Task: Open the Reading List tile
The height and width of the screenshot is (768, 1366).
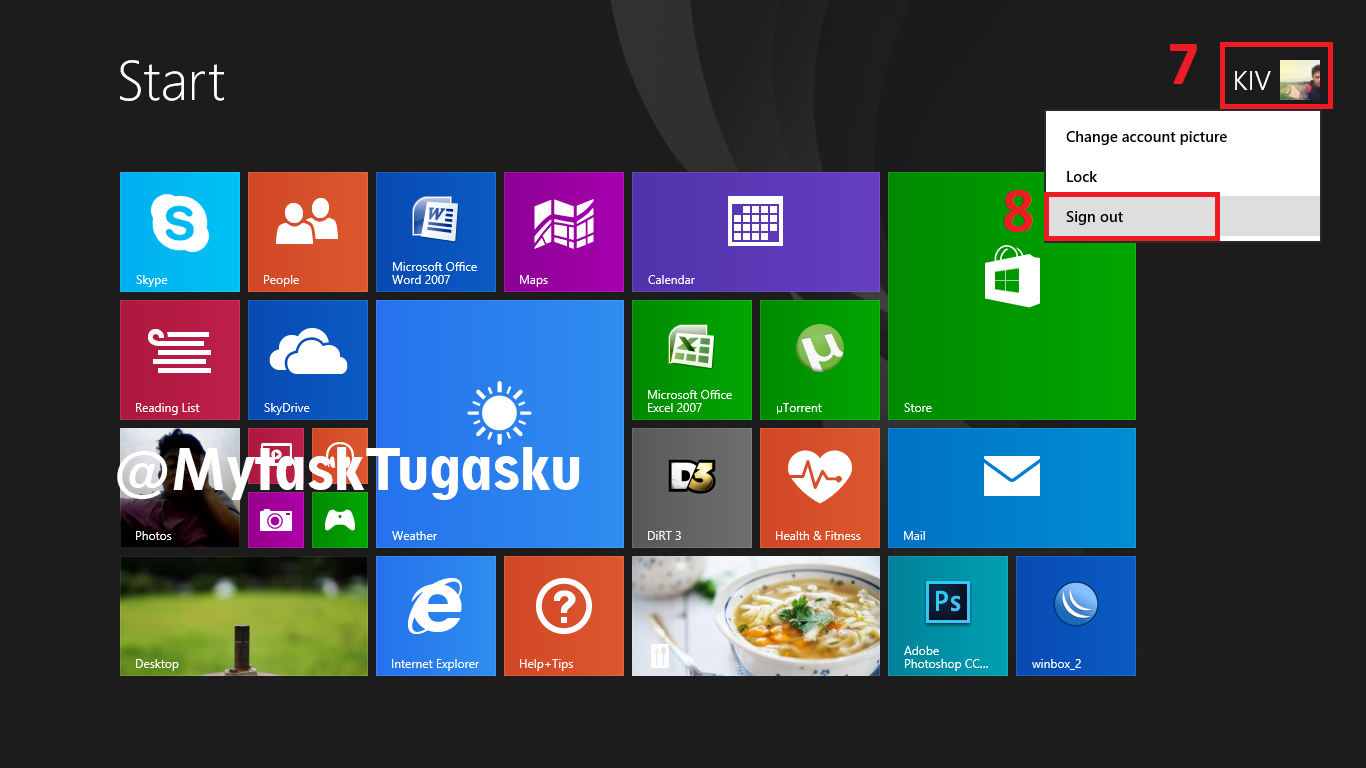Action: click(x=180, y=360)
